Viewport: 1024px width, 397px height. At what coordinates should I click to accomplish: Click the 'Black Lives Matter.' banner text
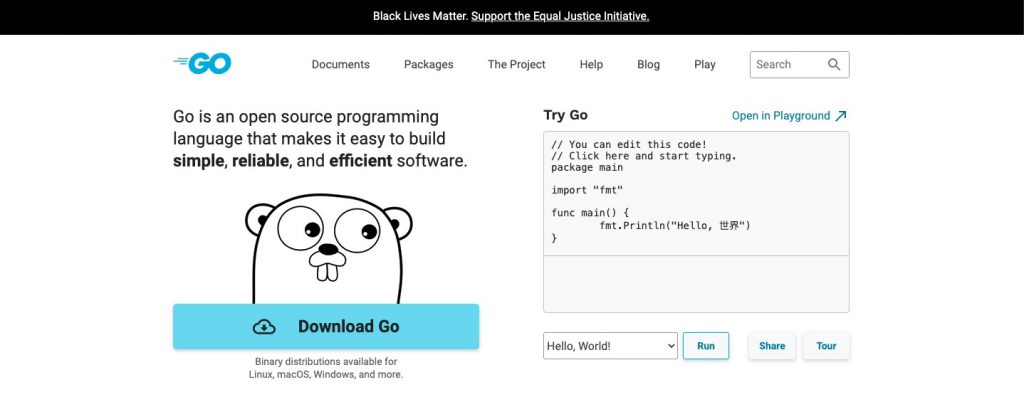click(421, 16)
